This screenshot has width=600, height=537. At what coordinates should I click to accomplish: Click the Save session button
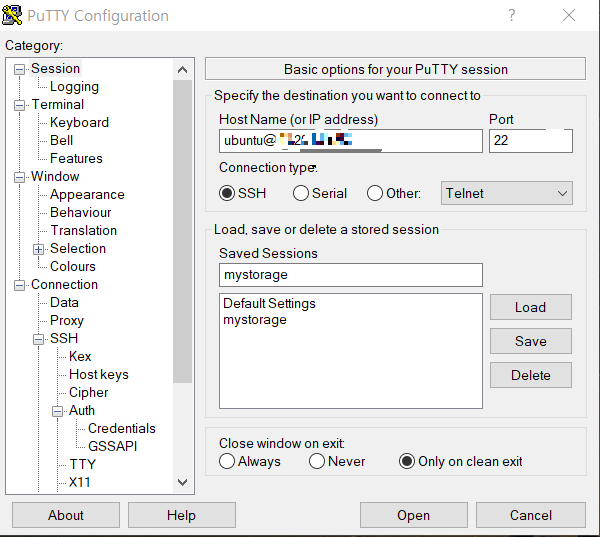531,341
